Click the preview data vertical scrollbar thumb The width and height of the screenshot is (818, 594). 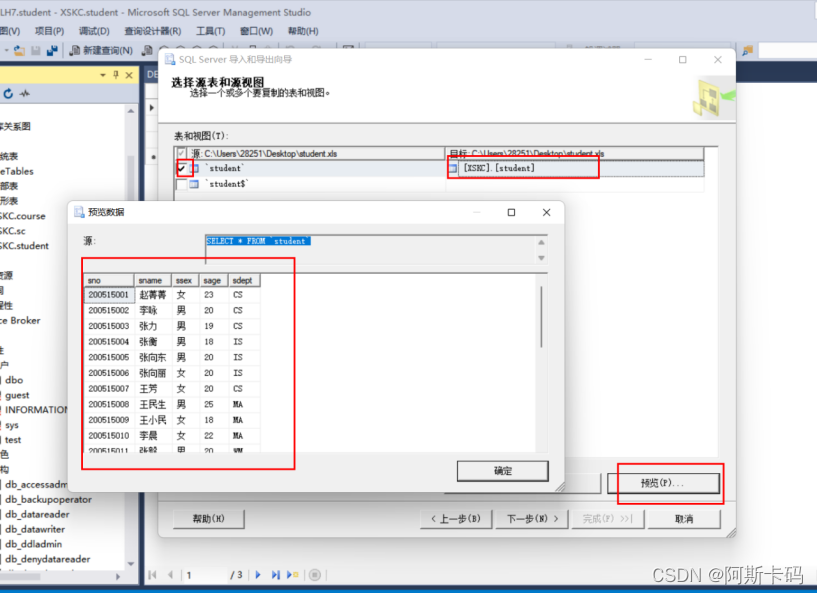(542, 317)
